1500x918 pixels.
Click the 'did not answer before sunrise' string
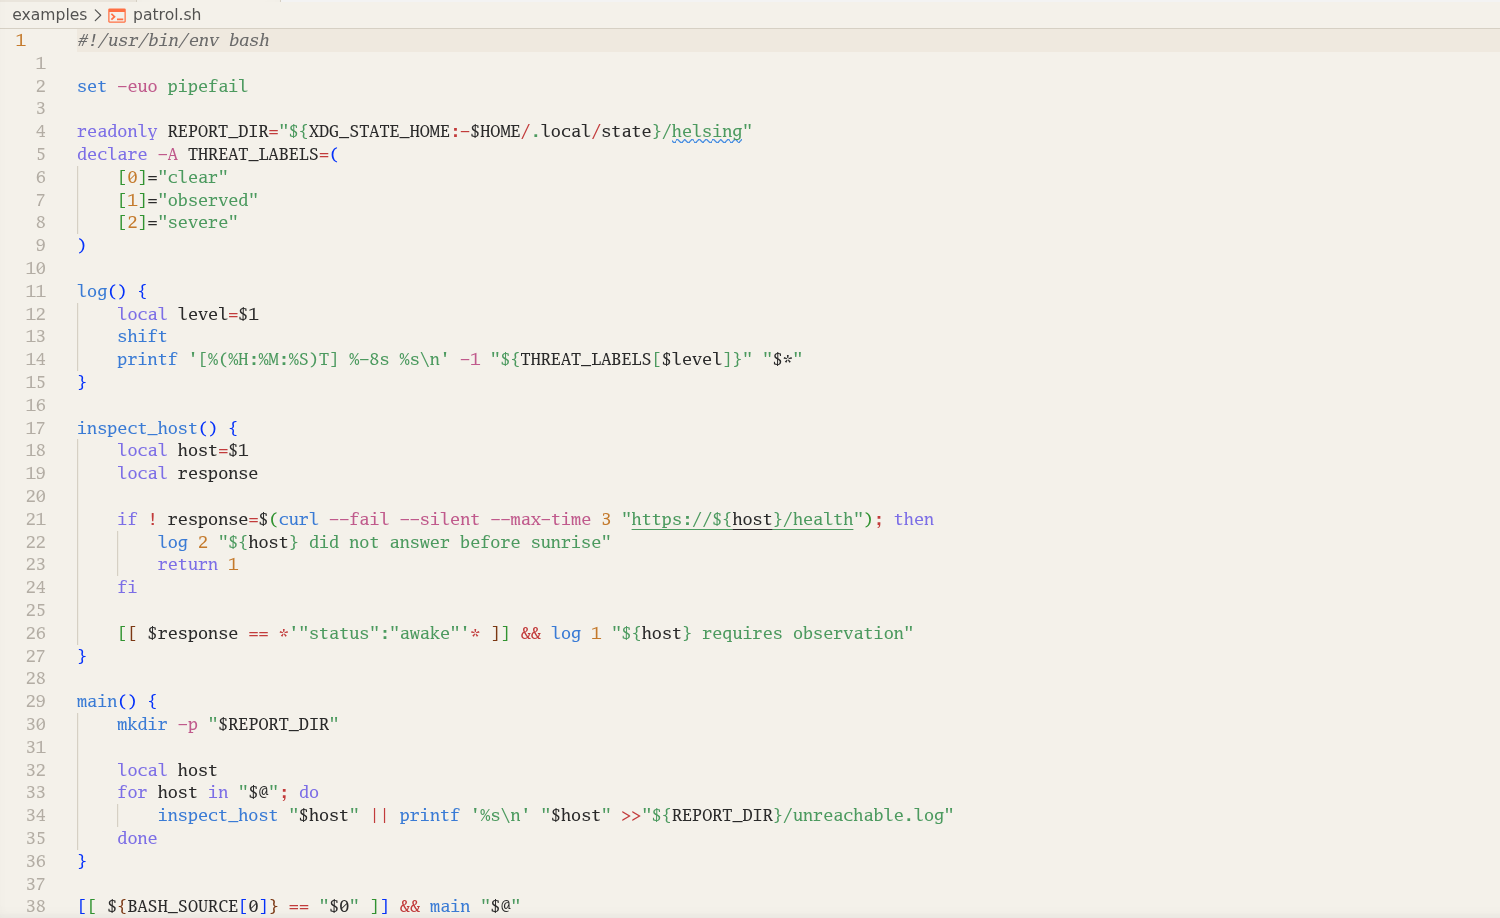tap(455, 542)
